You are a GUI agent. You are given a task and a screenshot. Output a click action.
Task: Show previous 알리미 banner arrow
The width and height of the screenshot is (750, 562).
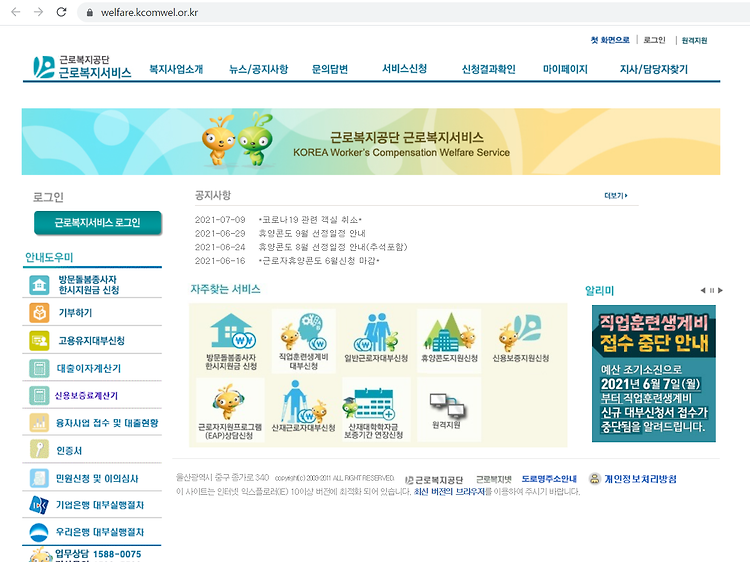(703, 290)
